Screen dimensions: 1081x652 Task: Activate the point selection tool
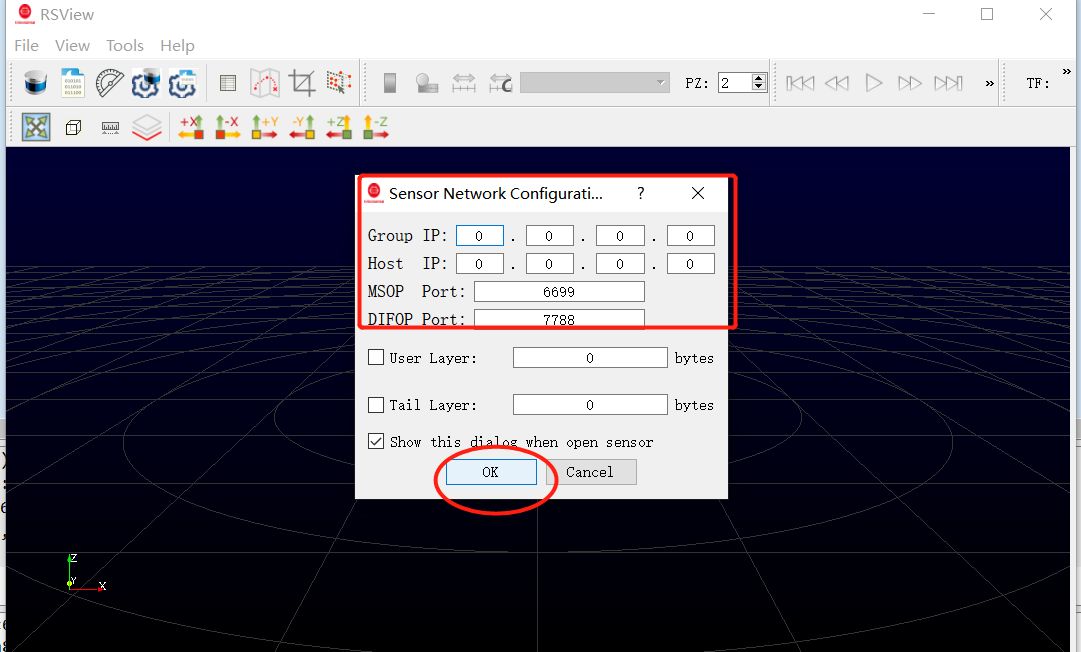coord(339,83)
